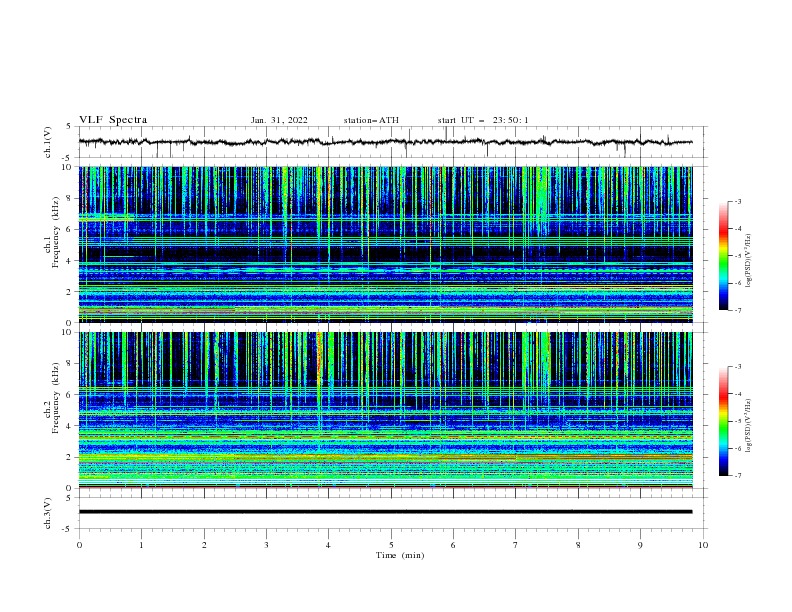792x612 pixels.
Task: Click the time axis tick label '2'
Action: point(204,545)
